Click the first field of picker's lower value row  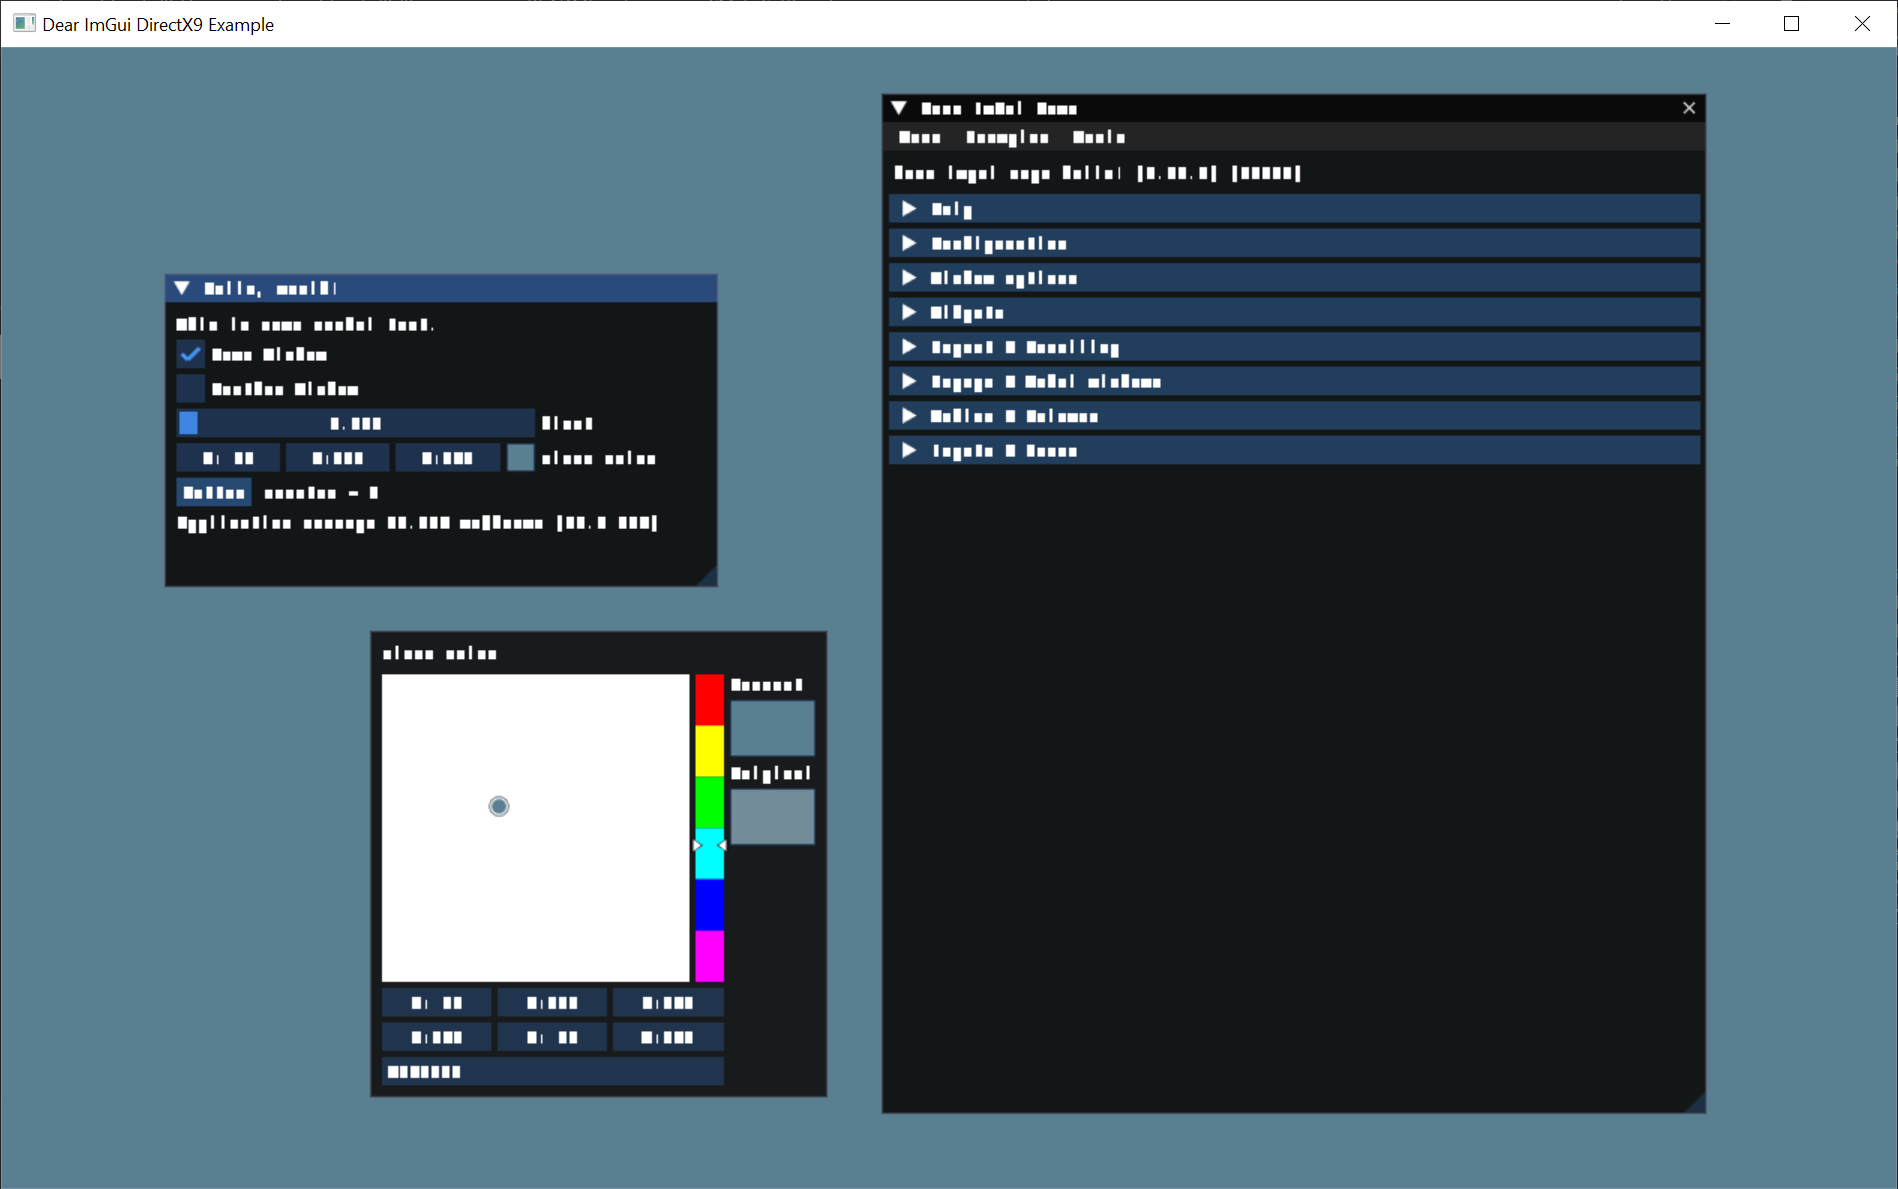coord(437,1037)
